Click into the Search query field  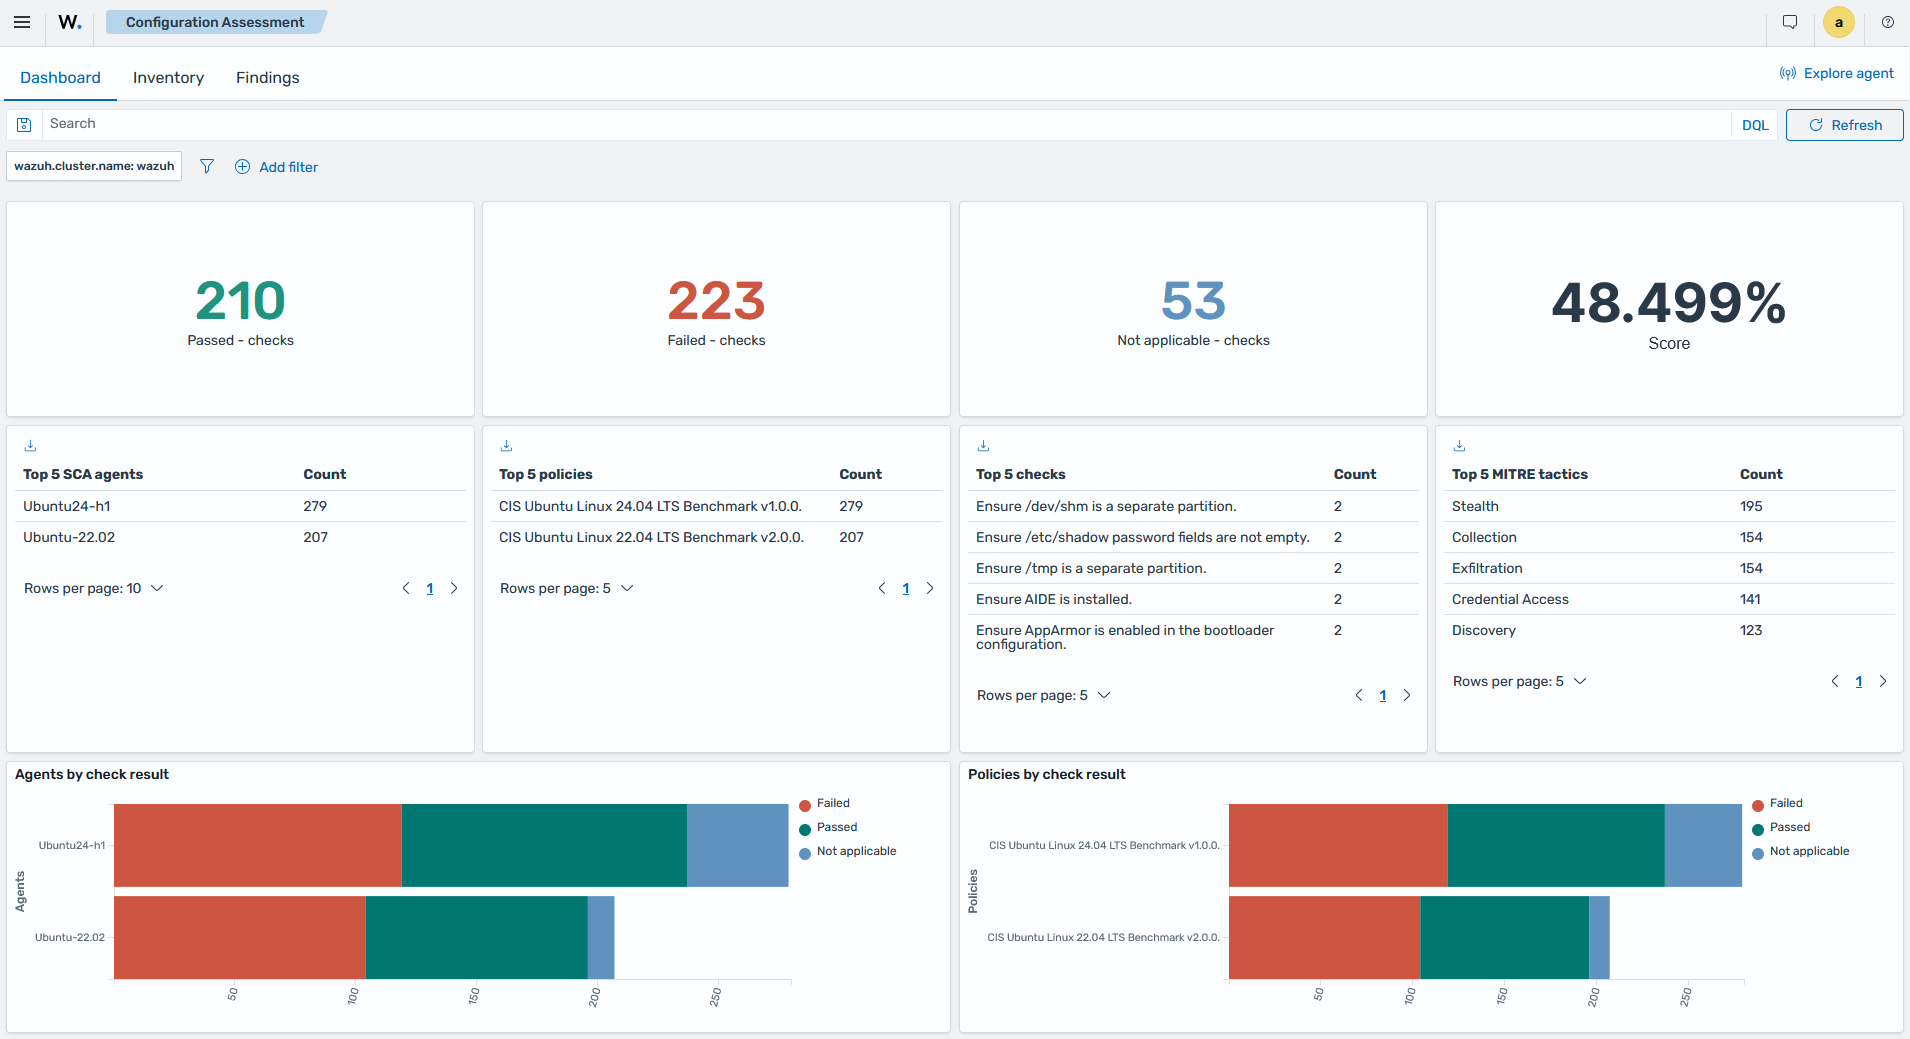coord(885,124)
